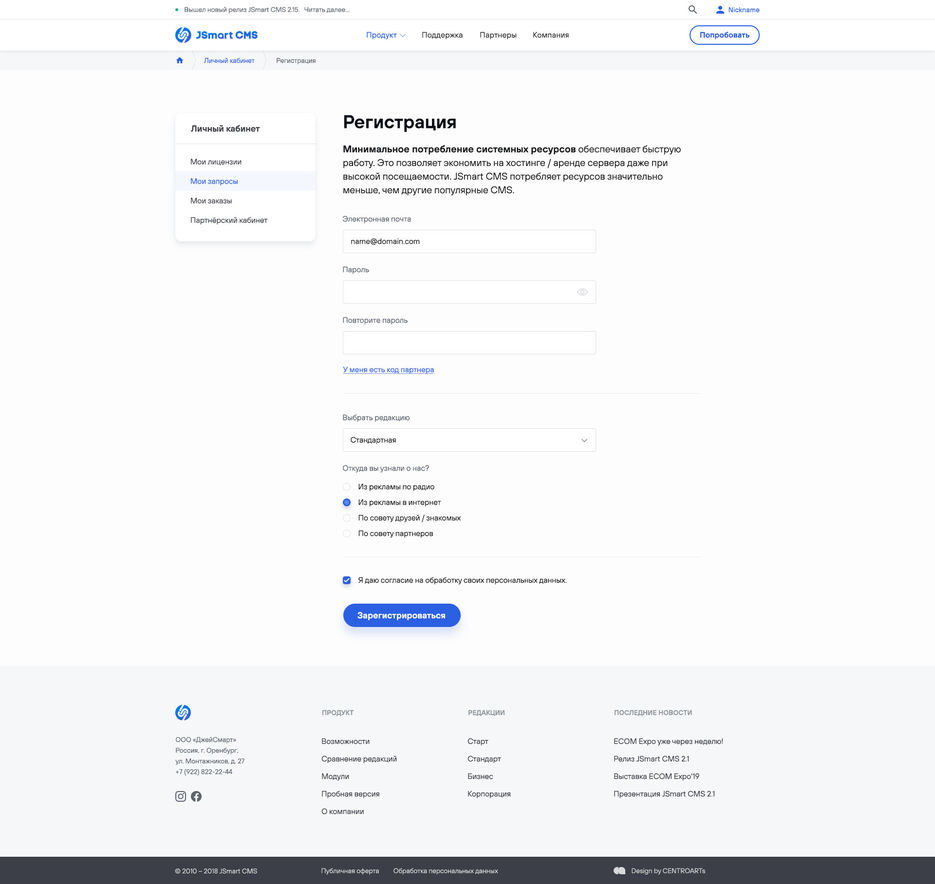935x884 pixels.
Task: Open 'Возможности' footer link
Action: coord(345,741)
